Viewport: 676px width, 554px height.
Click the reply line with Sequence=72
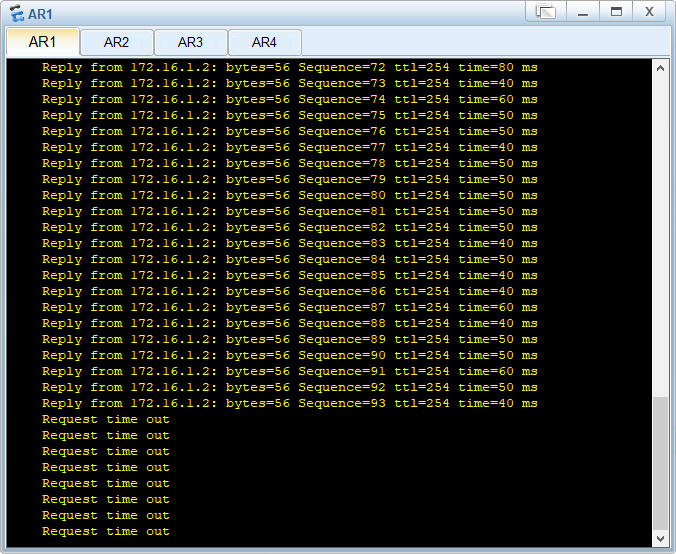[290, 67]
